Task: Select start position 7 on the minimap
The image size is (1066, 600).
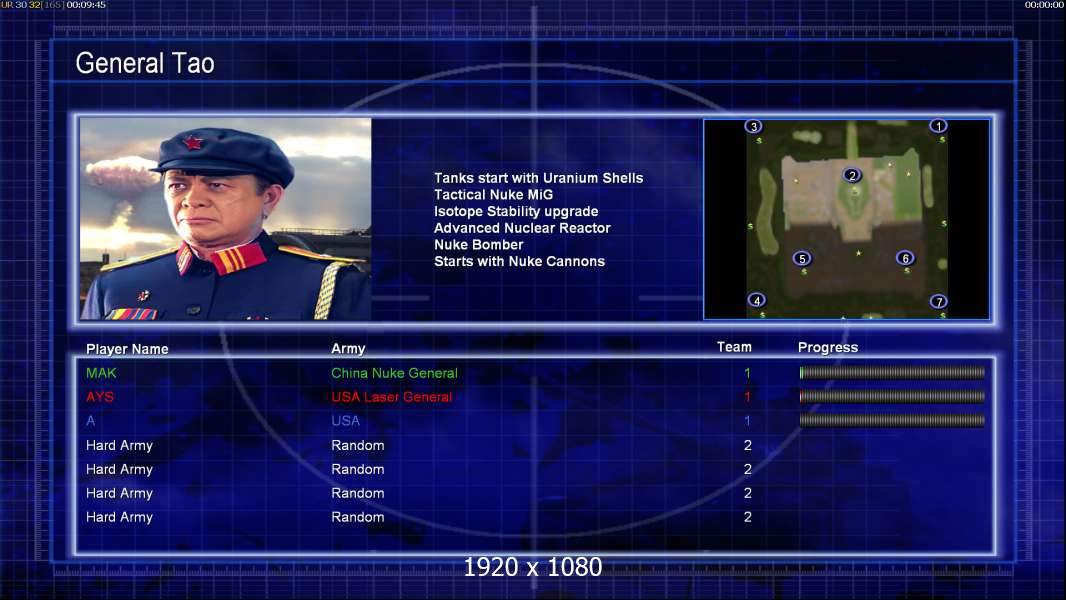Action: 938,301
